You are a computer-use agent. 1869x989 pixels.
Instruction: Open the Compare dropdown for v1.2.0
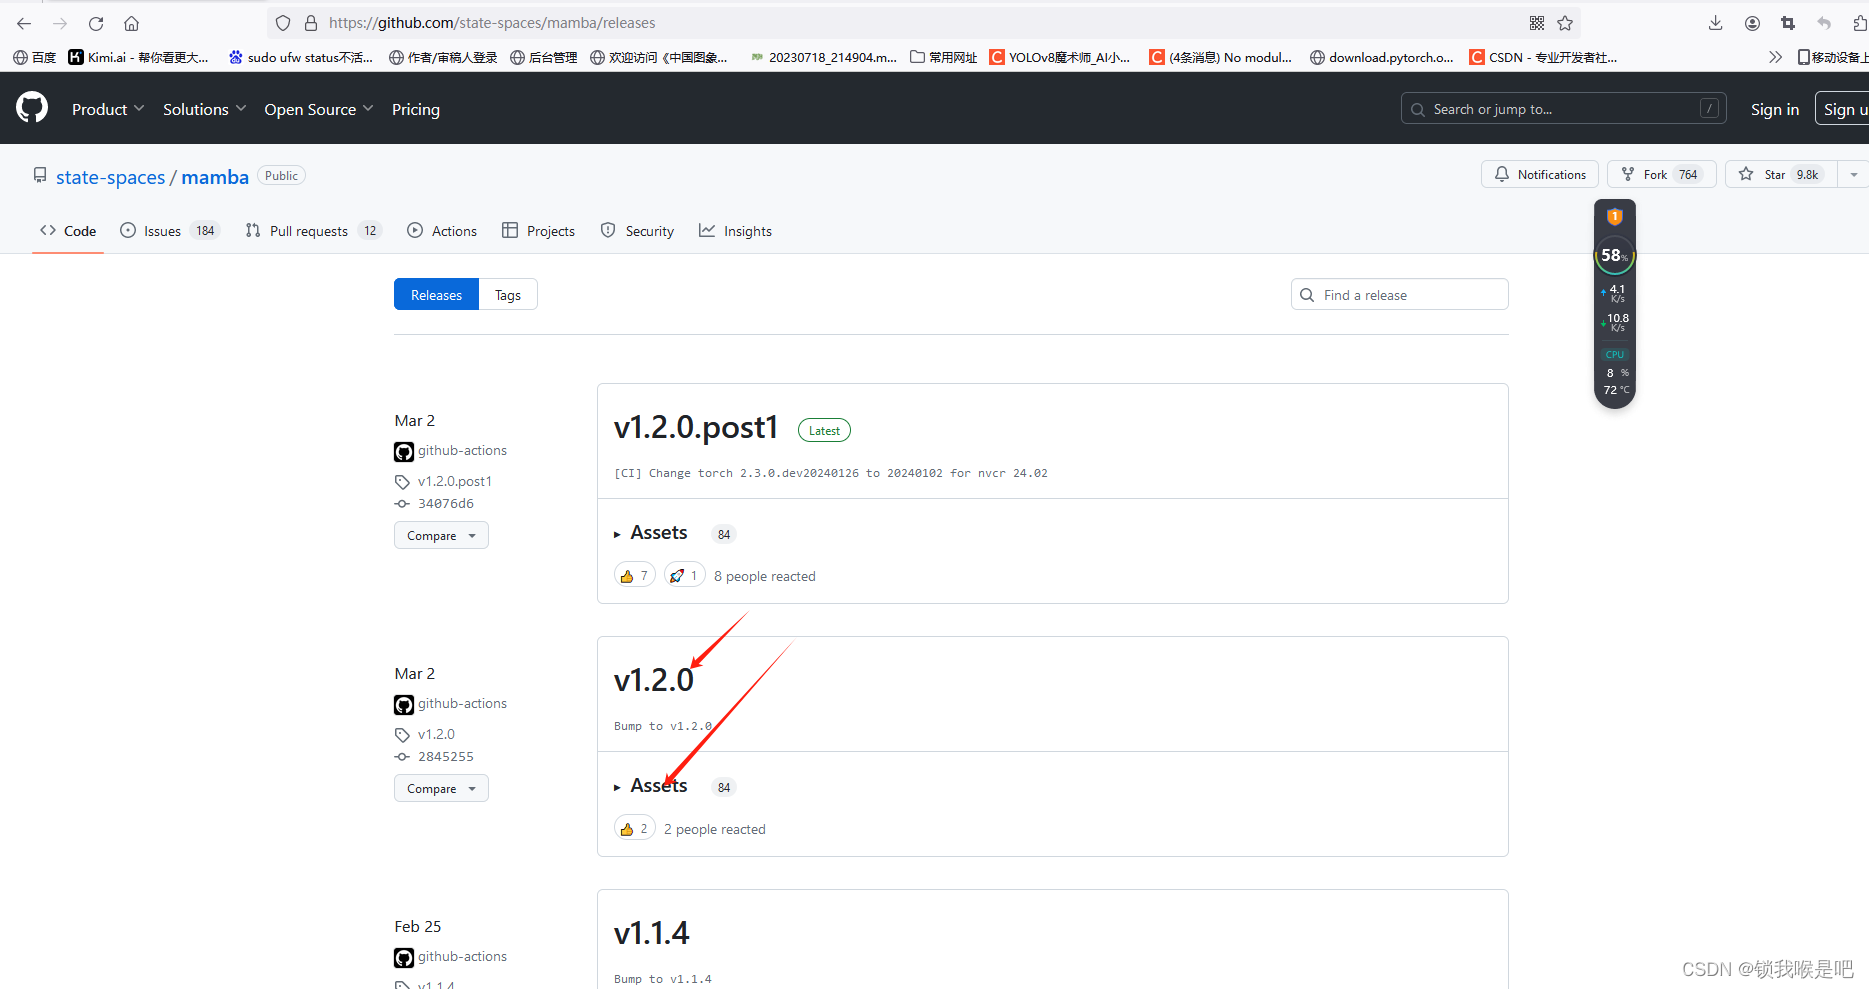pyautogui.click(x=441, y=788)
